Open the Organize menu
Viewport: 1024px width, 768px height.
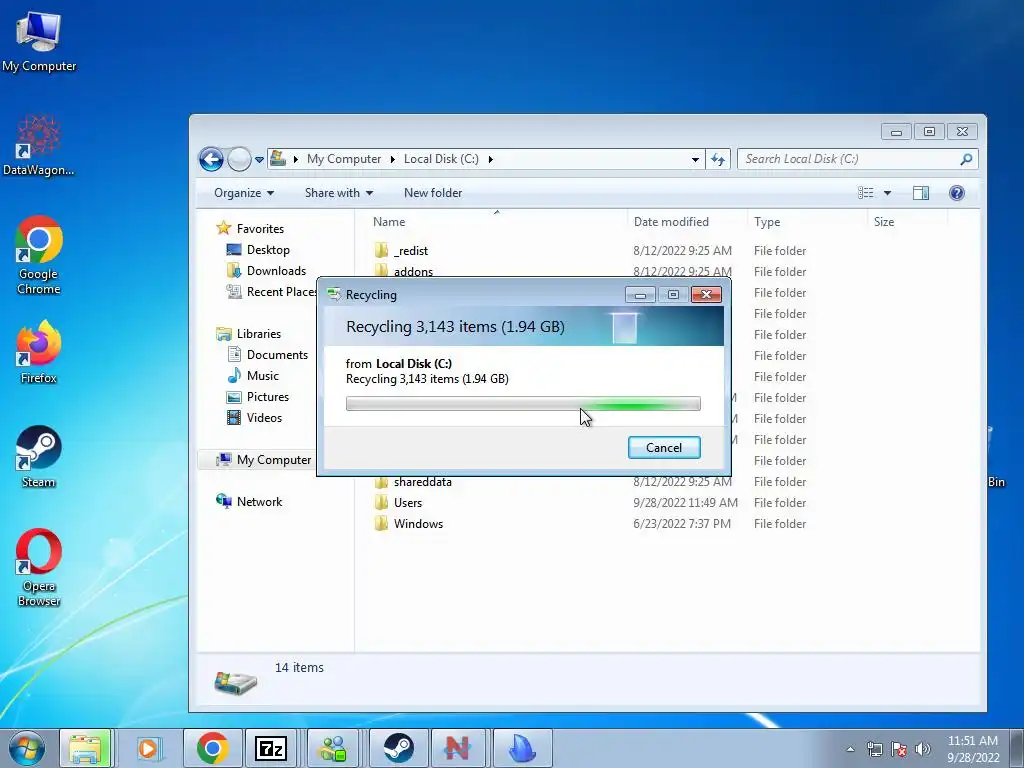point(244,193)
